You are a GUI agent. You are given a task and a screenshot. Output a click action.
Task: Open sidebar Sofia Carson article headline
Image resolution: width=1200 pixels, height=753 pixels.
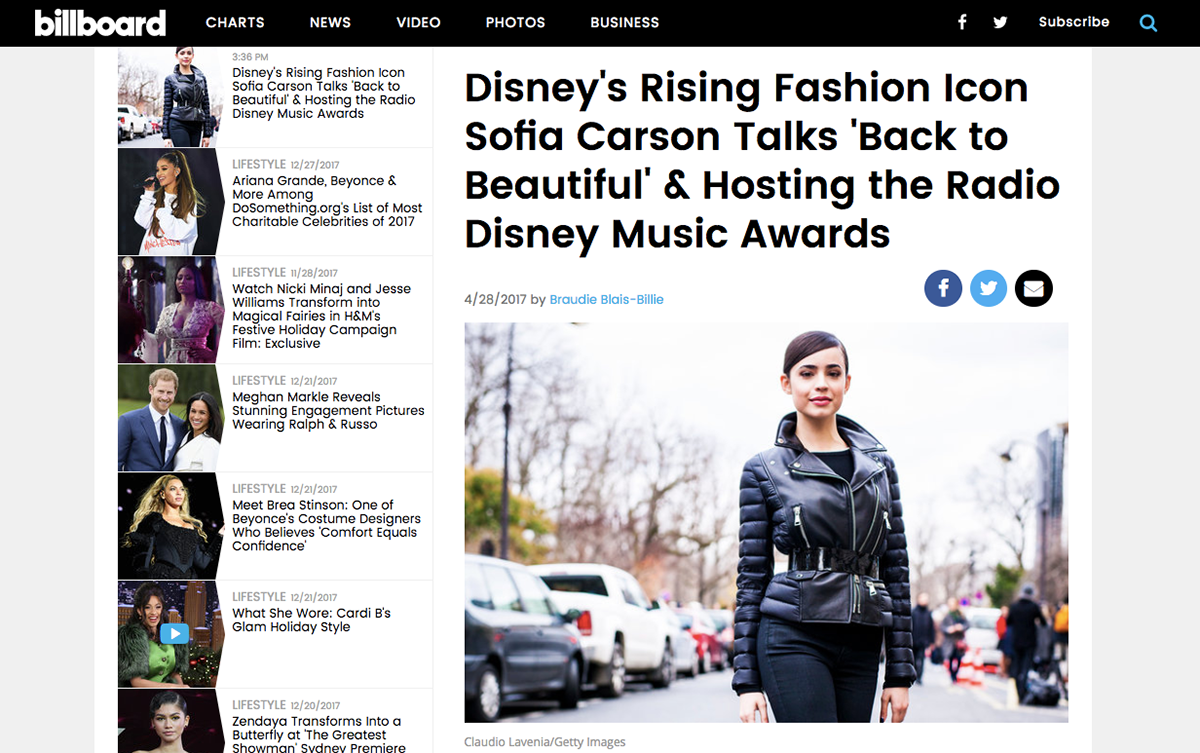(x=323, y=93)
